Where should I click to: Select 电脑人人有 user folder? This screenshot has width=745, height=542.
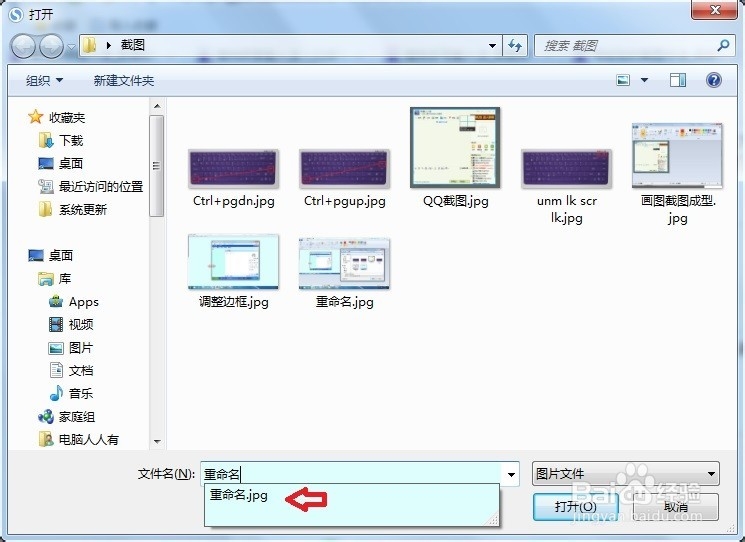(79, 439)
